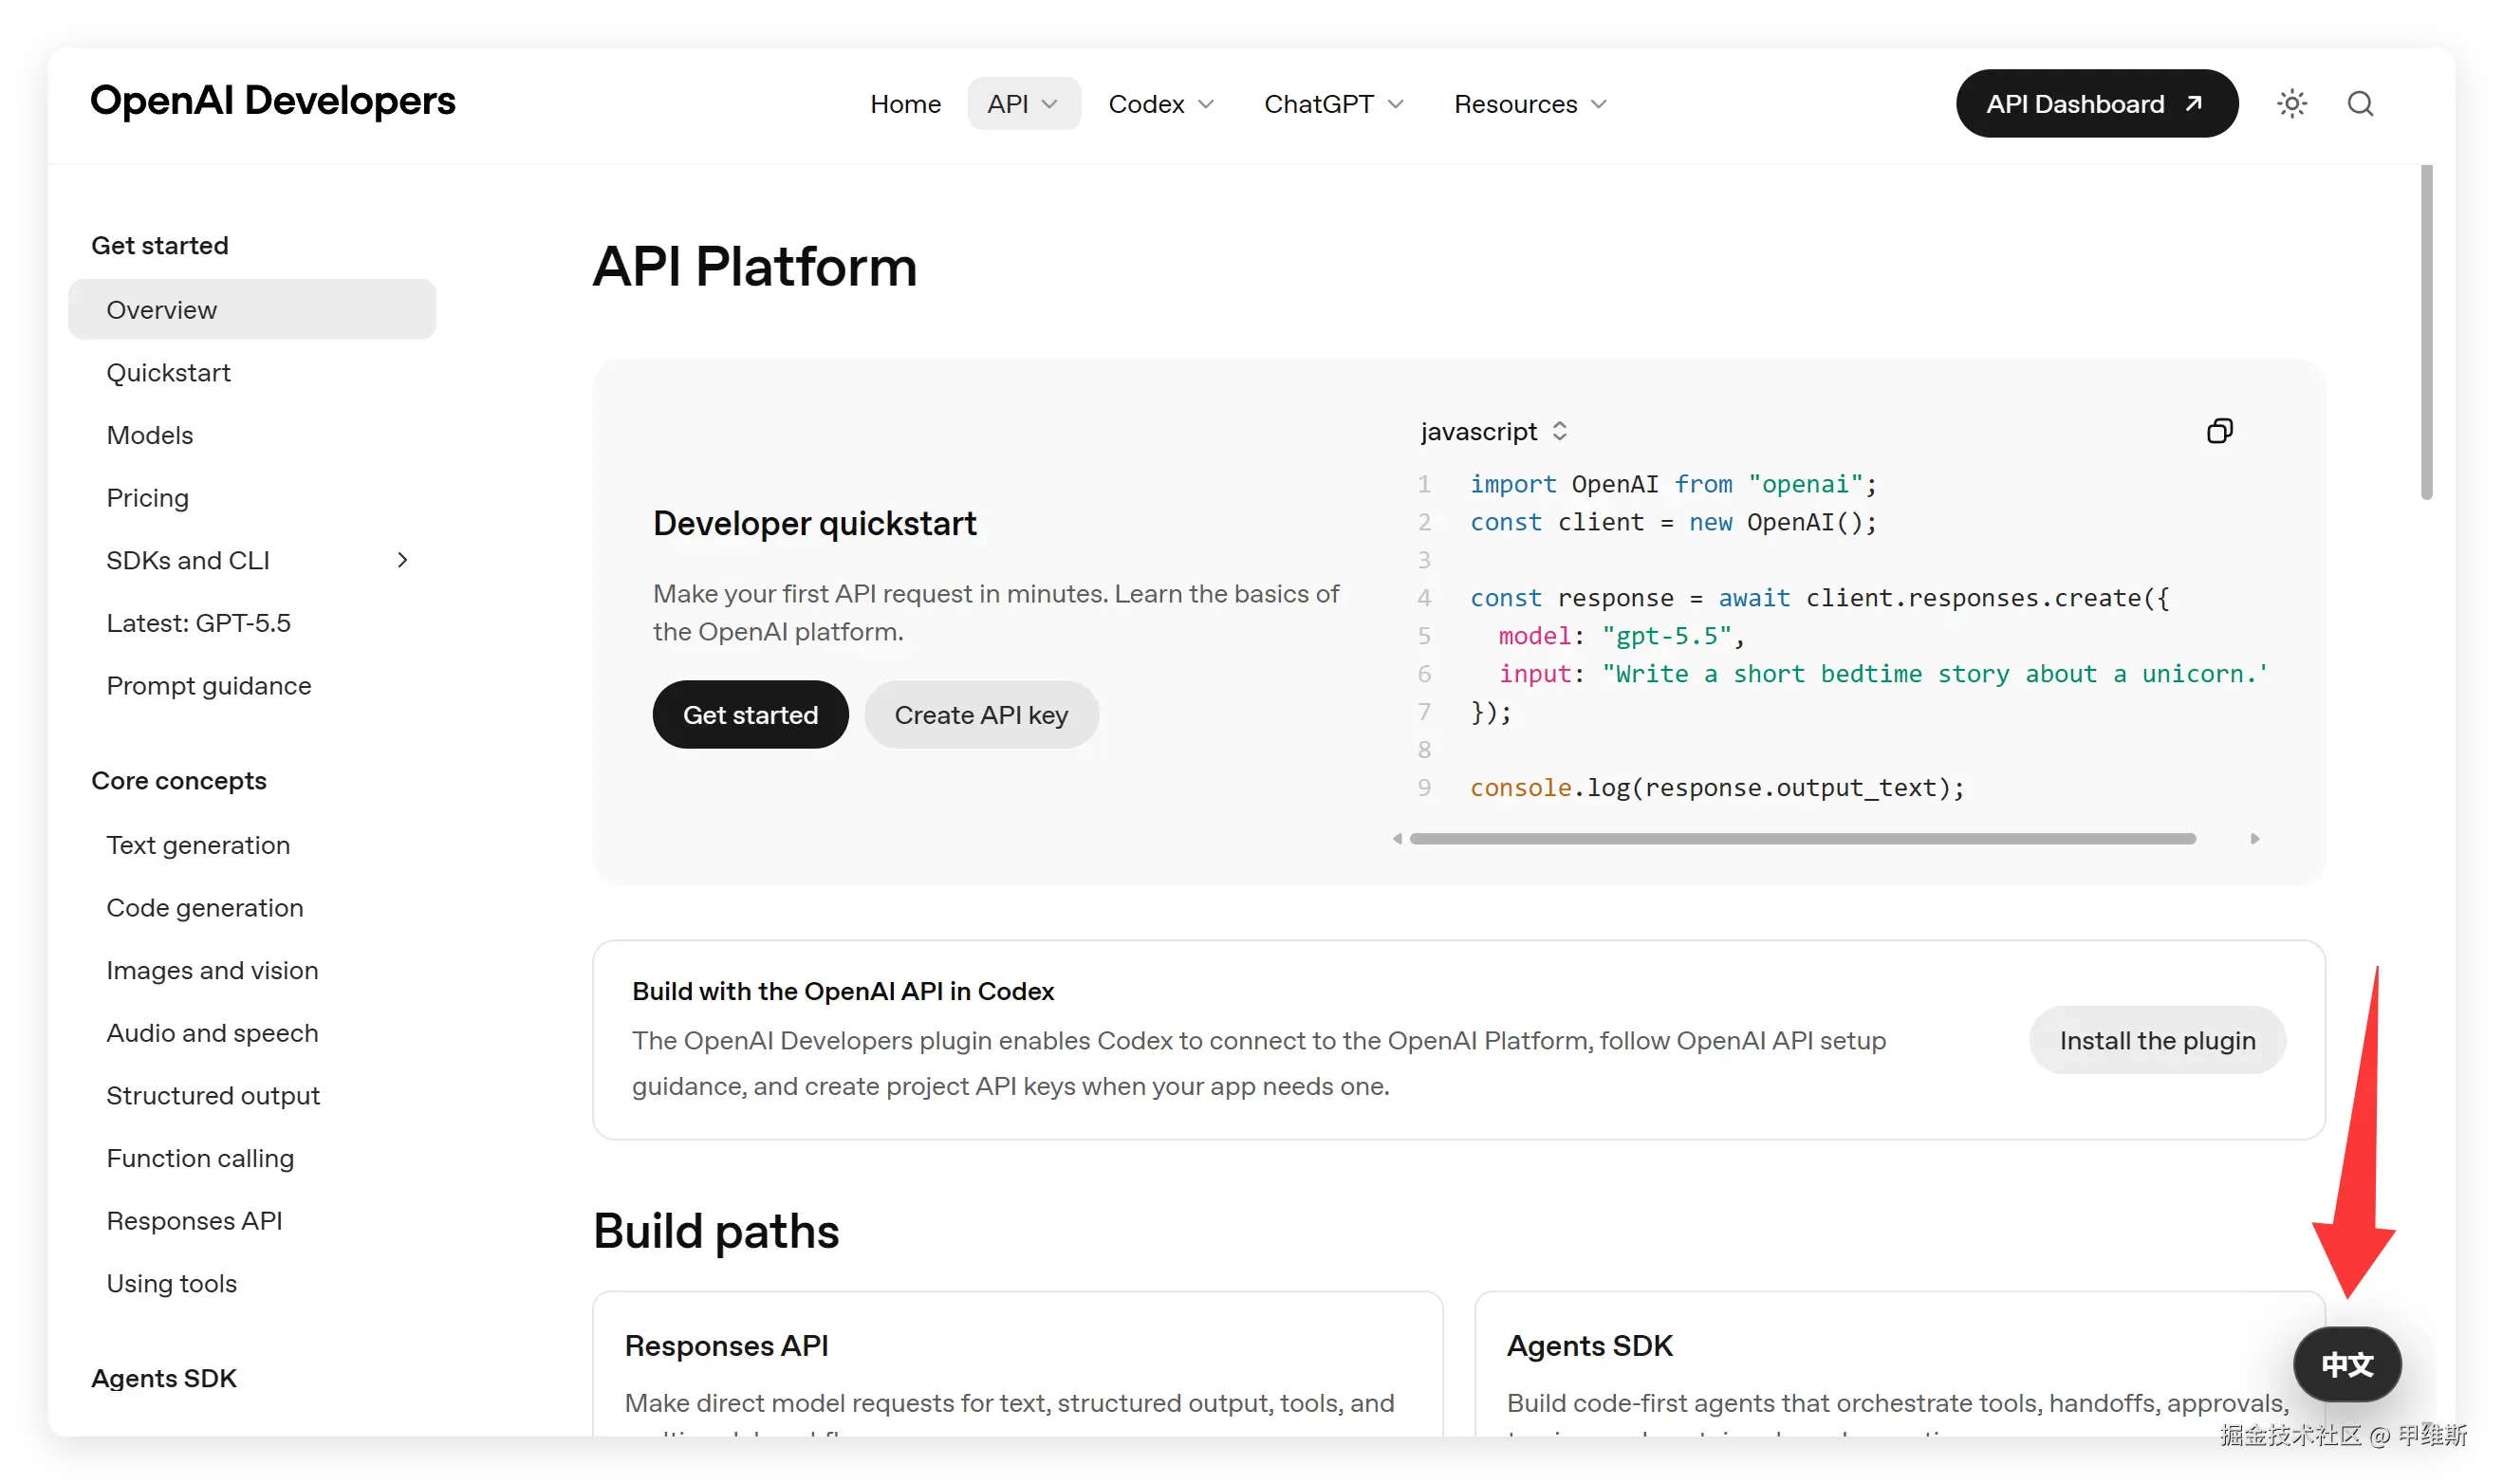Screen dimensions: 2503x1484
Task: Open the API Dashboard external link
Action: pos(2096,104)
